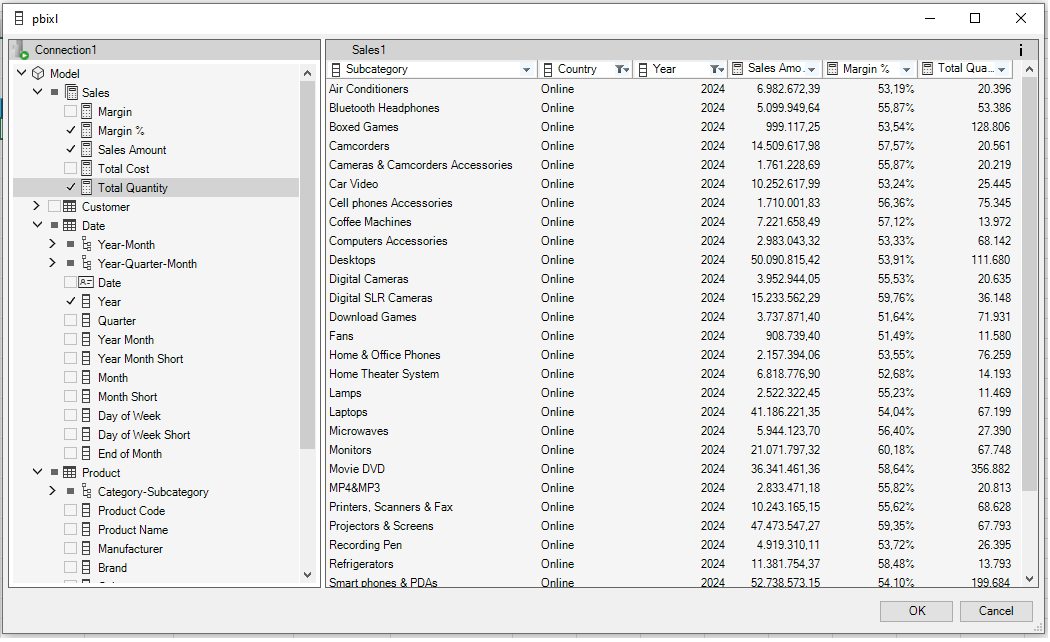
Task: Click the hierarchy icon beside Year-Quarter-Month
Action: tap(85, 263)
